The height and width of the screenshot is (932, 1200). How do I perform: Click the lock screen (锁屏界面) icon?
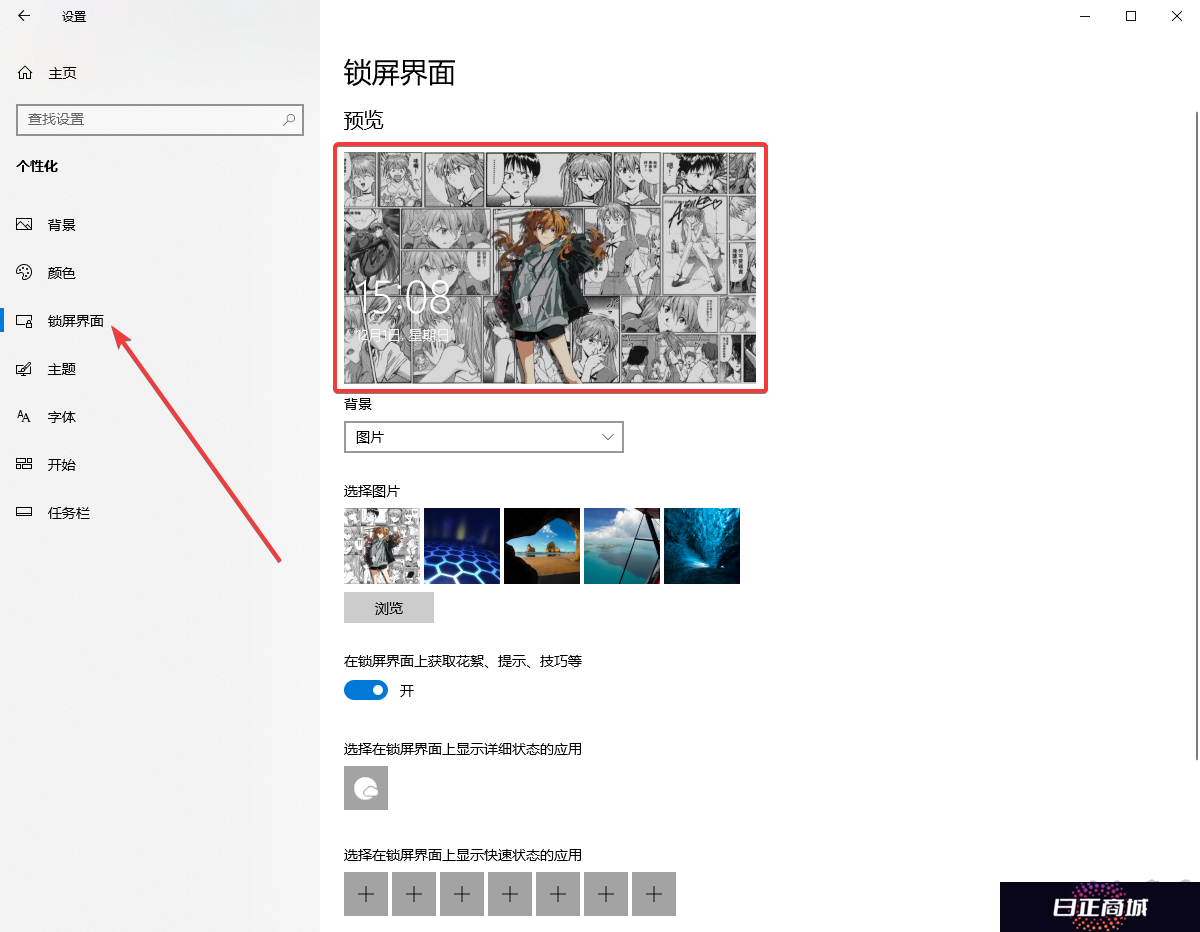point(25,321)
